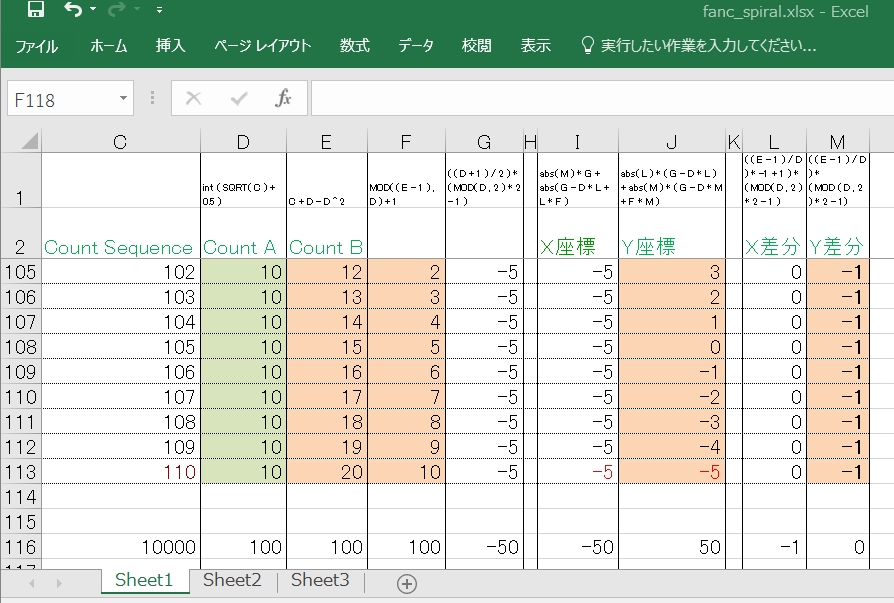
Task: Click the Save icon in quick access toolbar
Action: click(x=36, y=9)
